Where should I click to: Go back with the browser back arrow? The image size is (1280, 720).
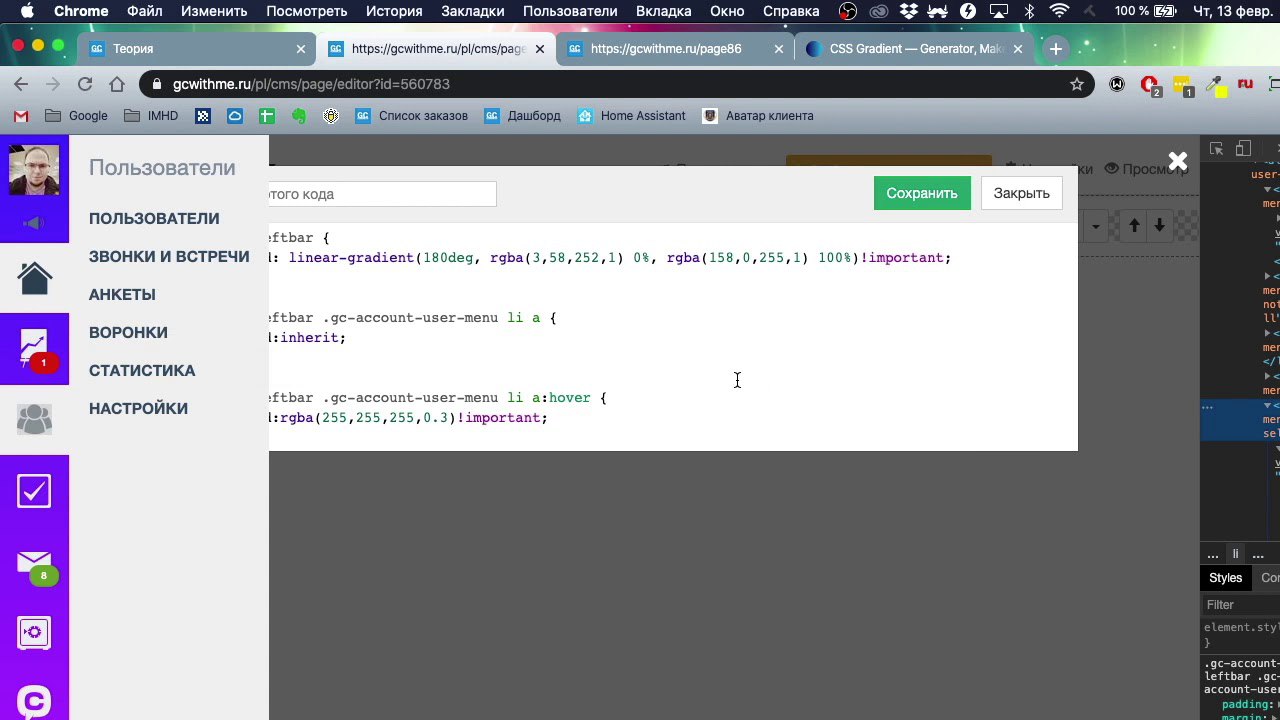21,85
